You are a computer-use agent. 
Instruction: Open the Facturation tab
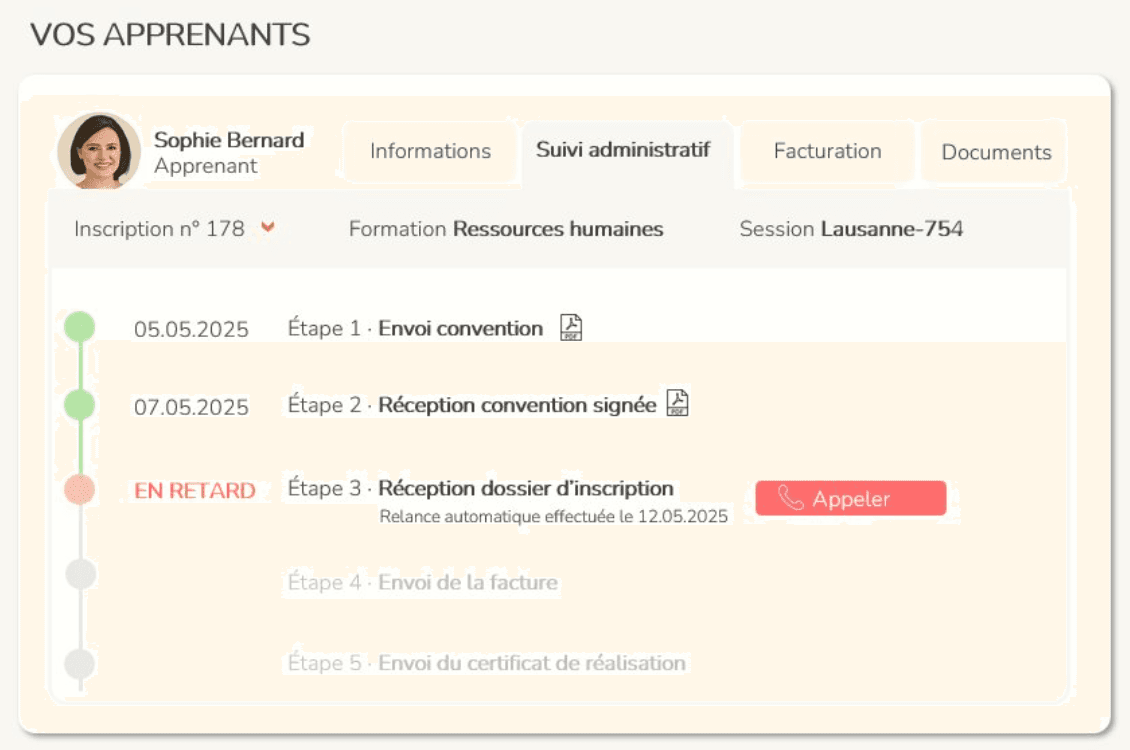(x=827, y=151)
